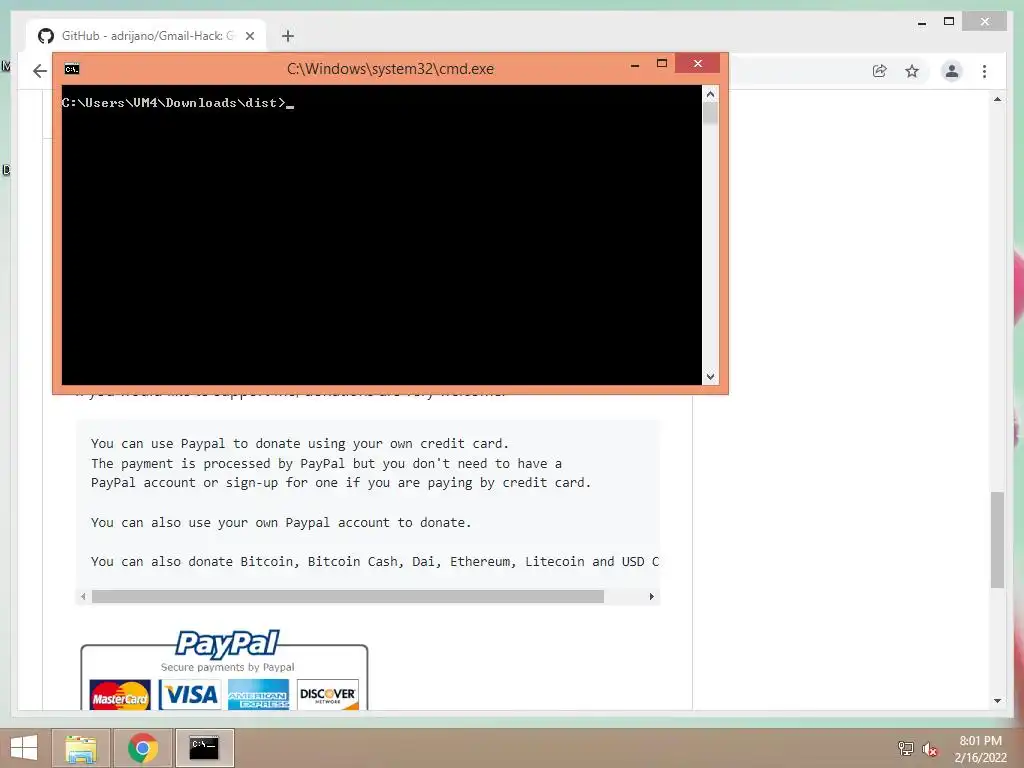Click the browser page scroll down arrow

point(997,701)
